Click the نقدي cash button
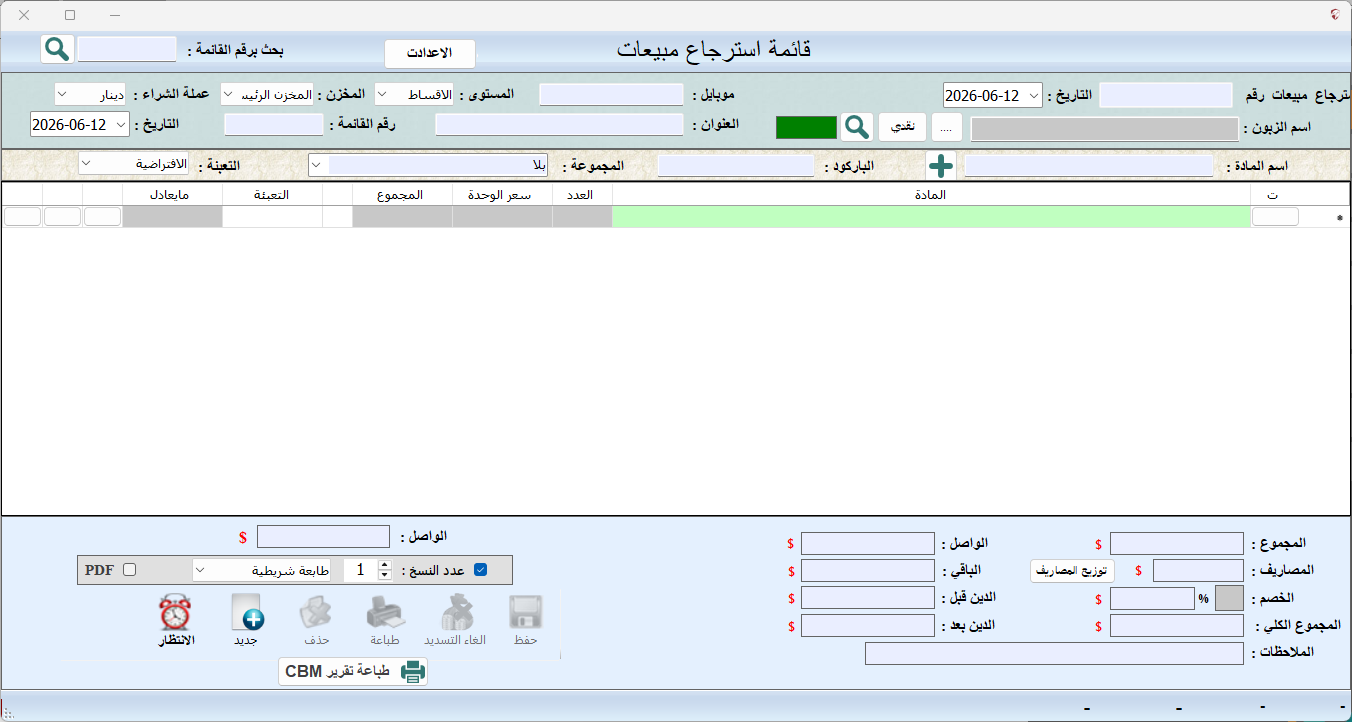Viewport: 1352px width, 722px height. [903, 127]
